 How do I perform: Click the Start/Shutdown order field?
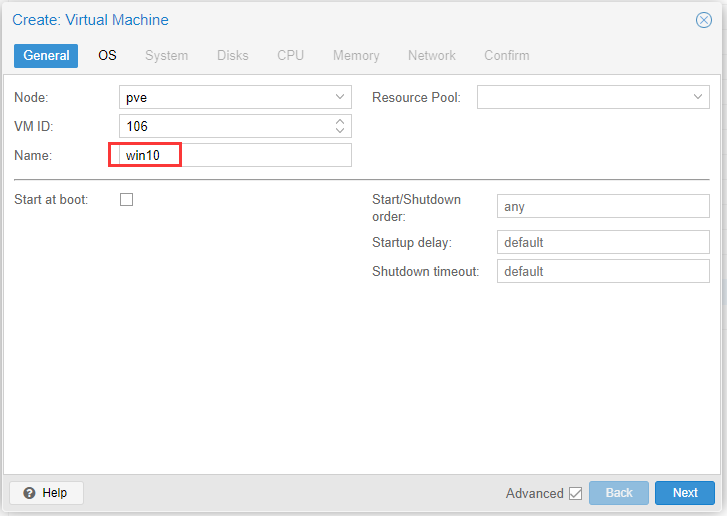[602, 207]
